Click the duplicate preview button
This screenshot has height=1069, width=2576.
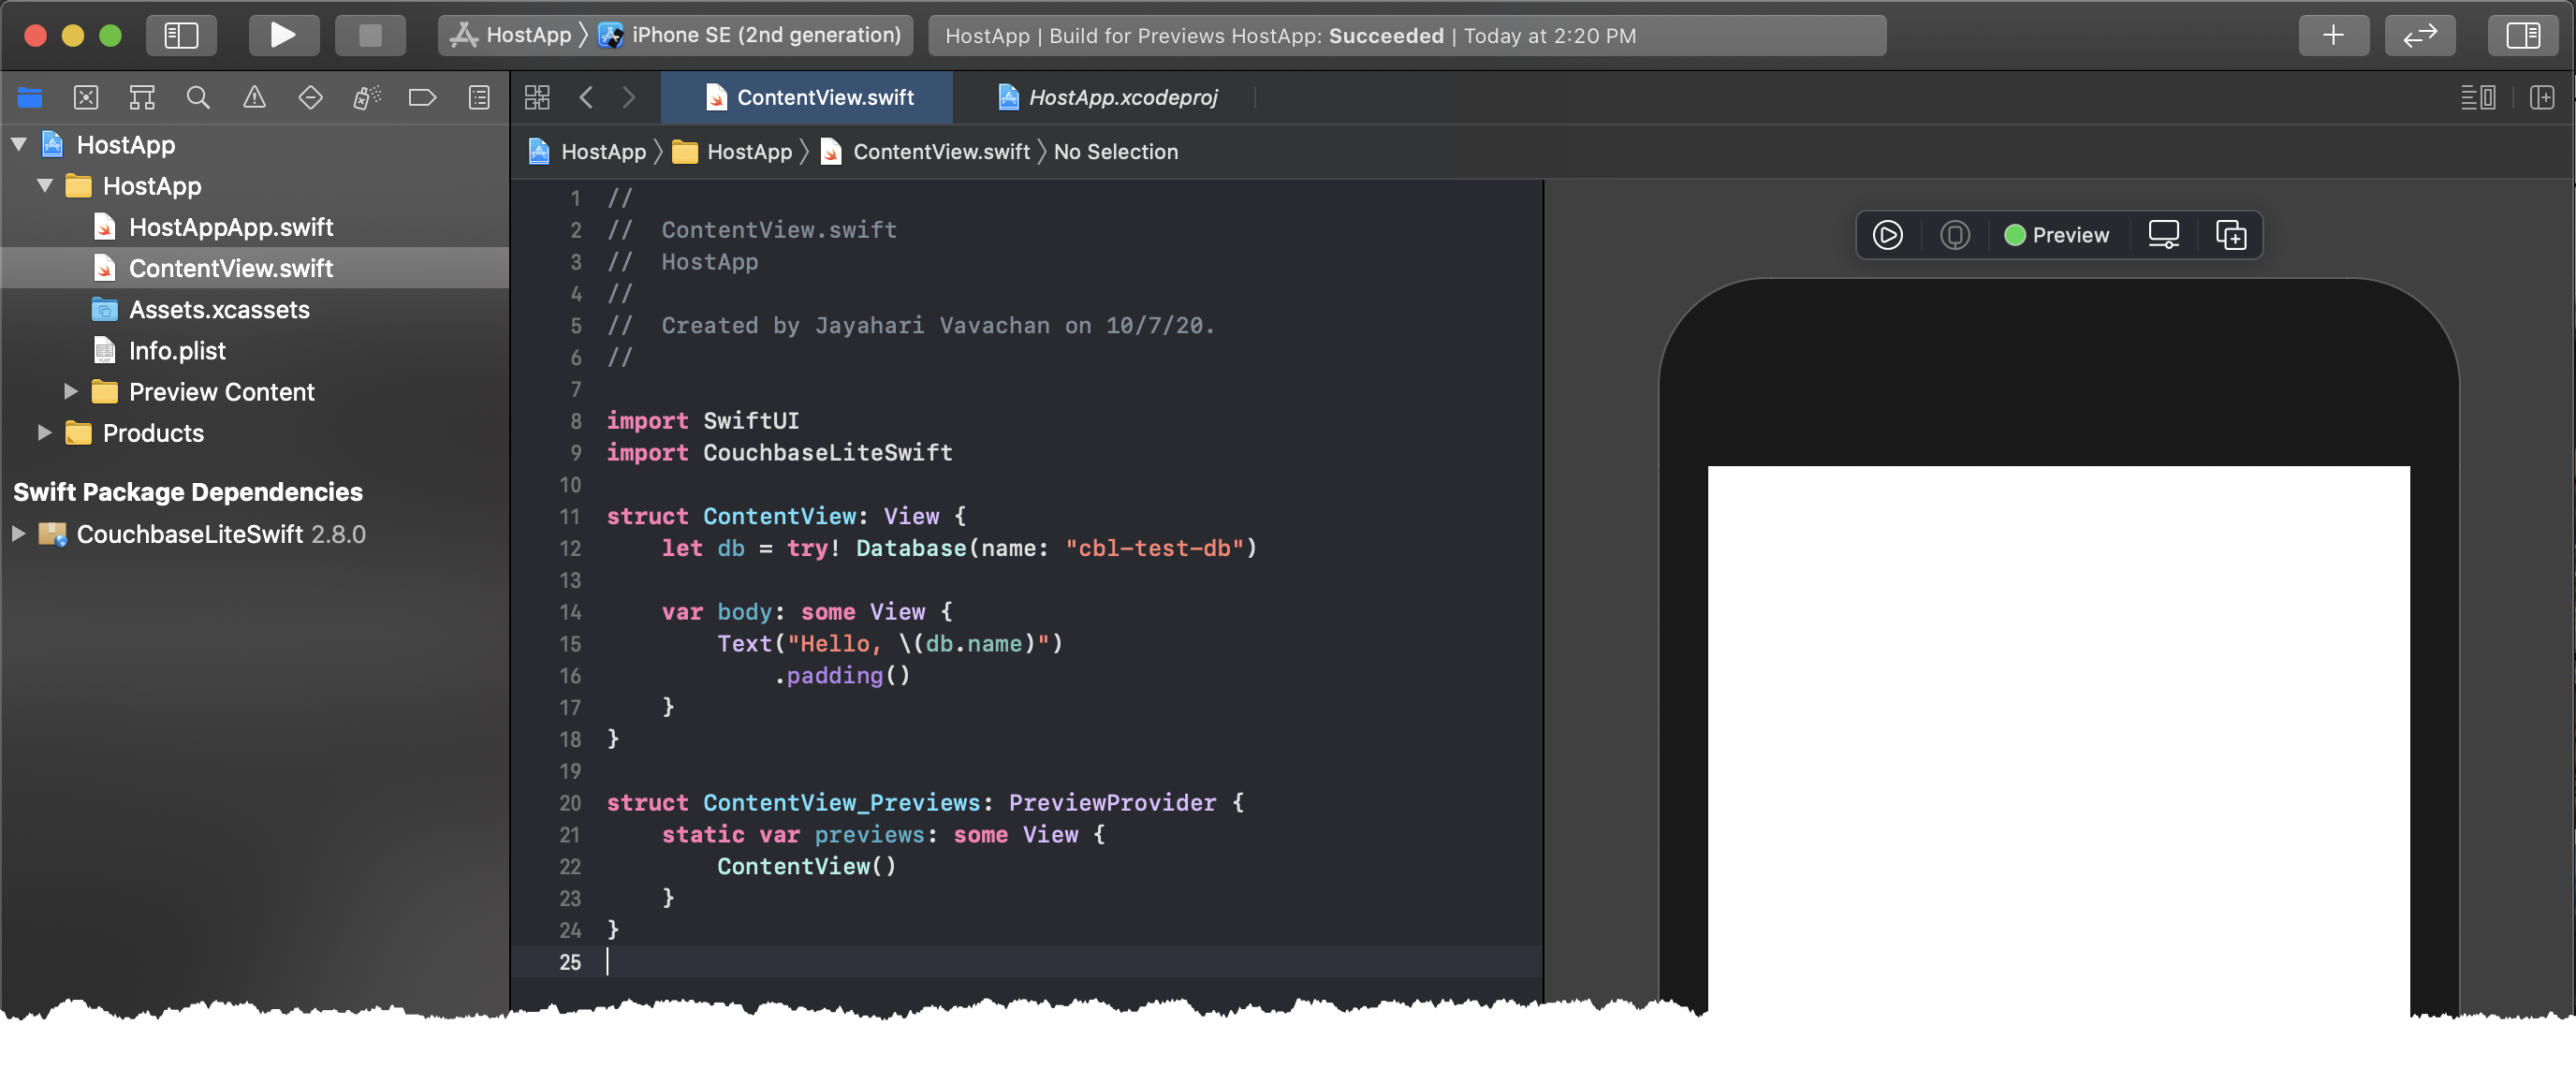(x=2230, y=235)
